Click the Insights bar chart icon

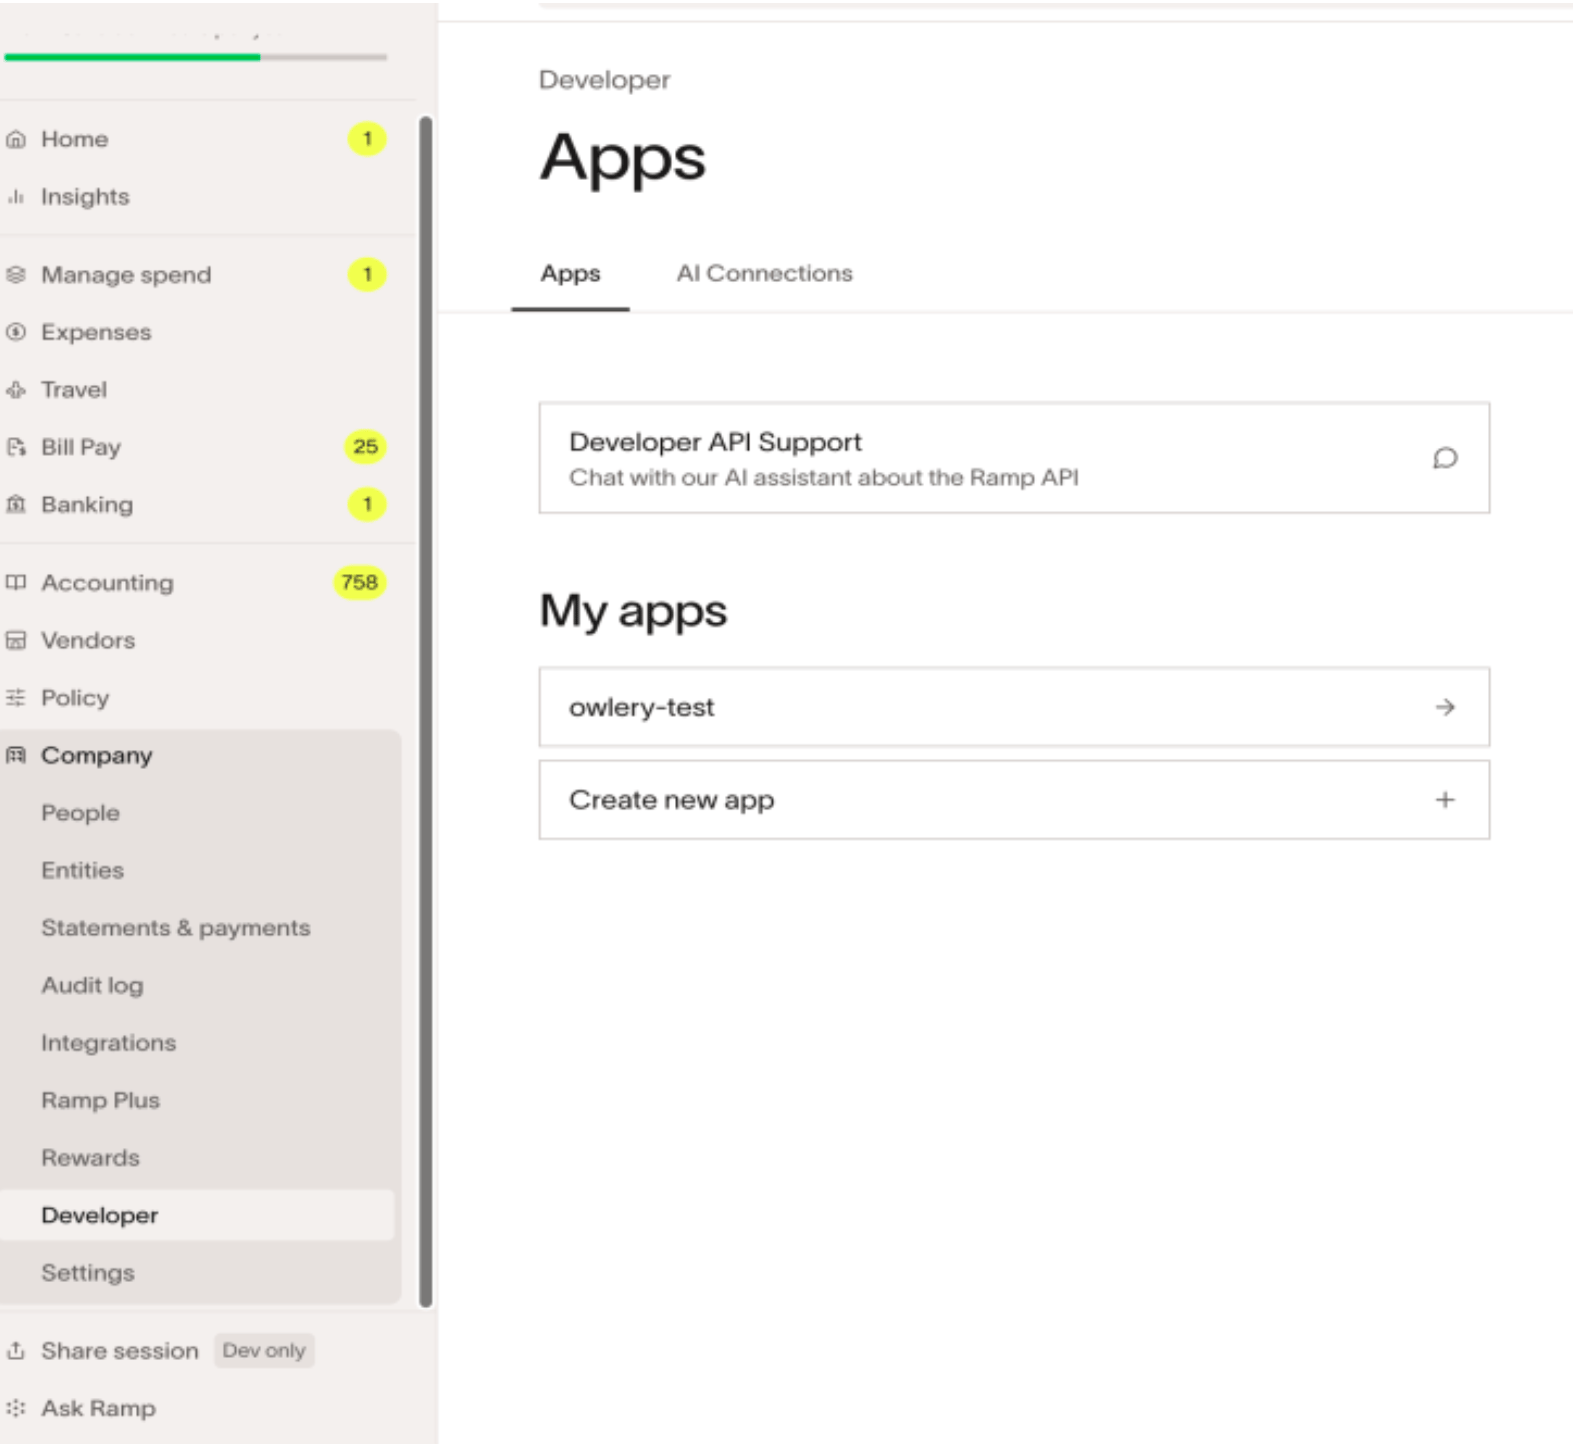pos(15,197)
